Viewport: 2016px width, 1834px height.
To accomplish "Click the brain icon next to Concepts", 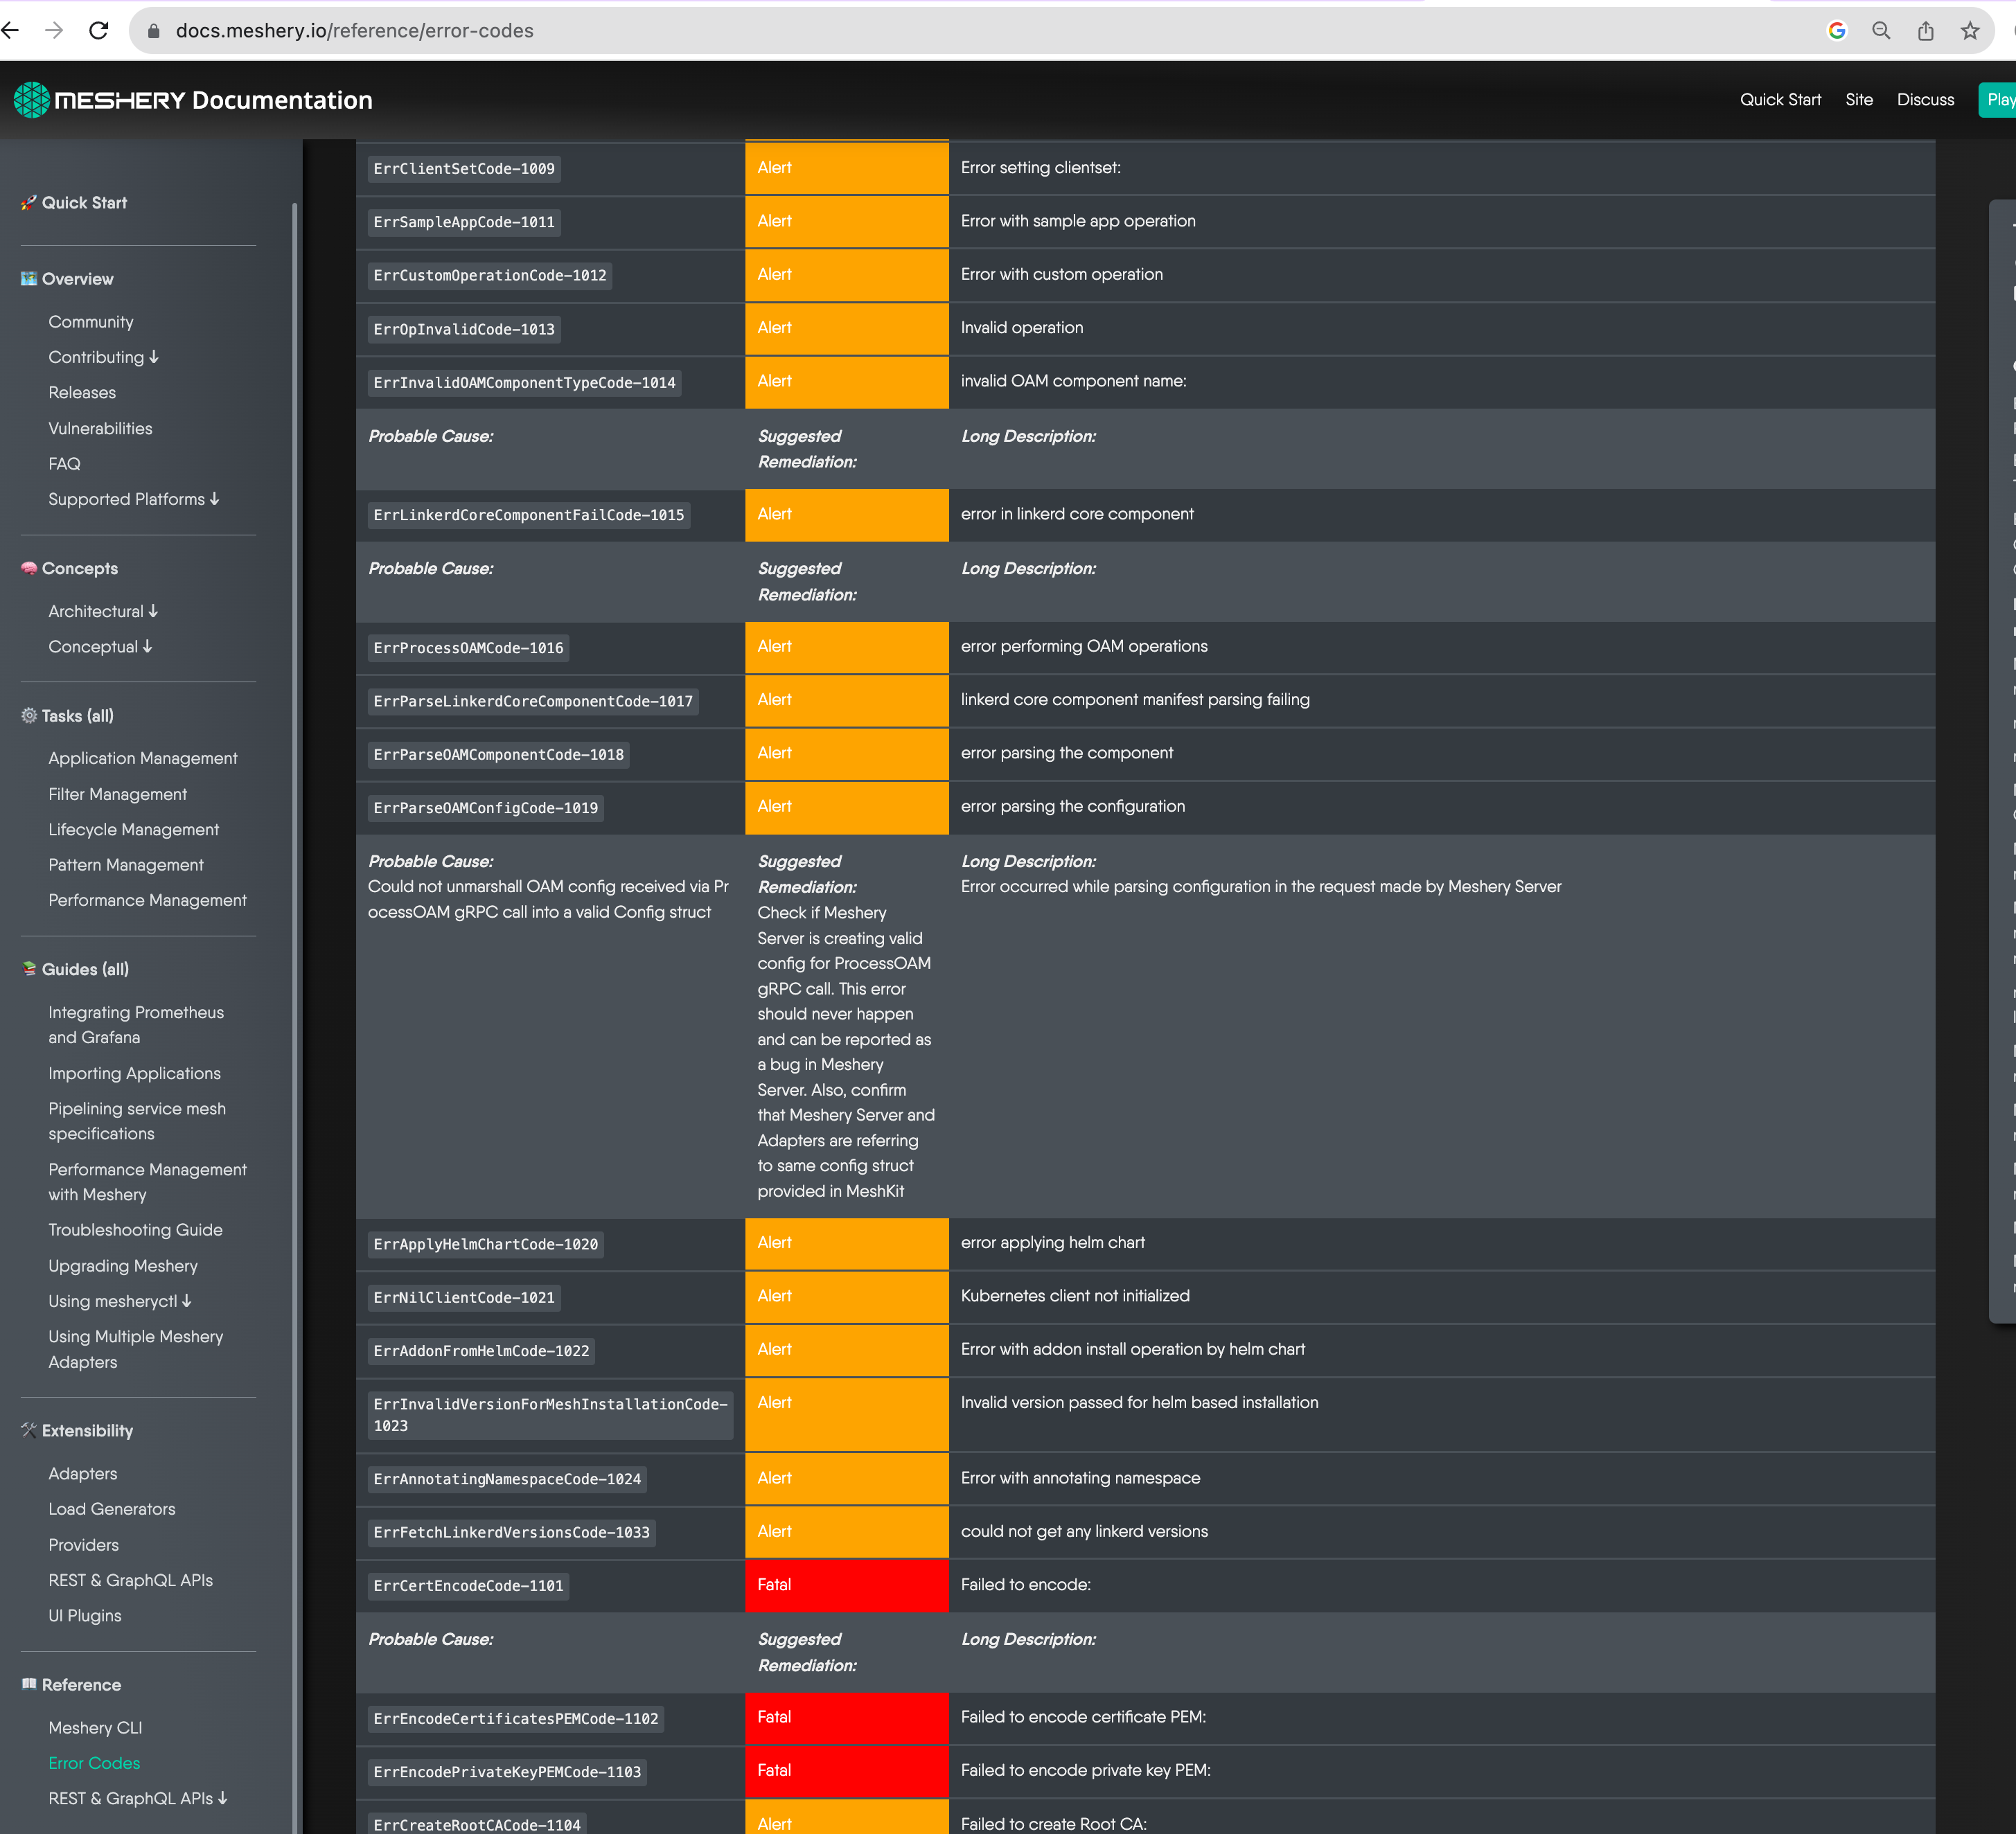I will [x=28, y=568].
